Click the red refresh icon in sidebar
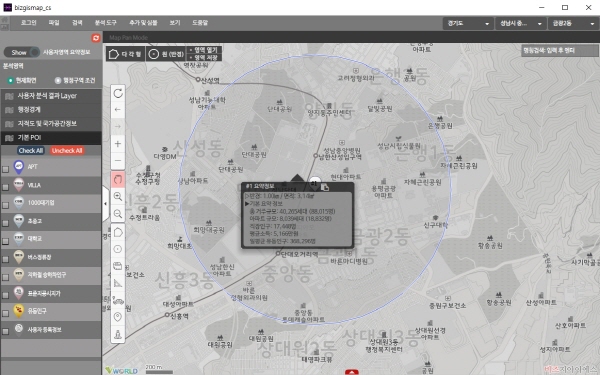Screen dimensions: 600x375 click(96, 38)
